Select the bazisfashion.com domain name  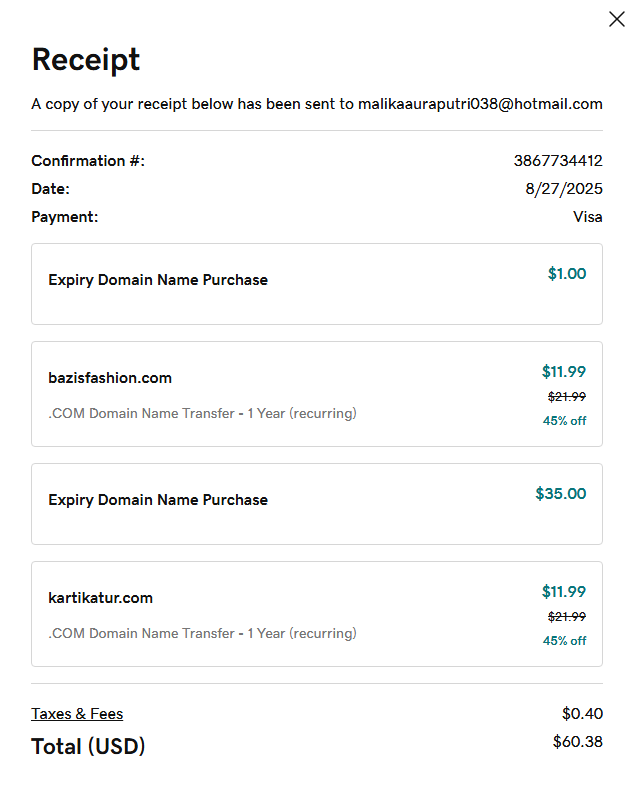point(110,378)
